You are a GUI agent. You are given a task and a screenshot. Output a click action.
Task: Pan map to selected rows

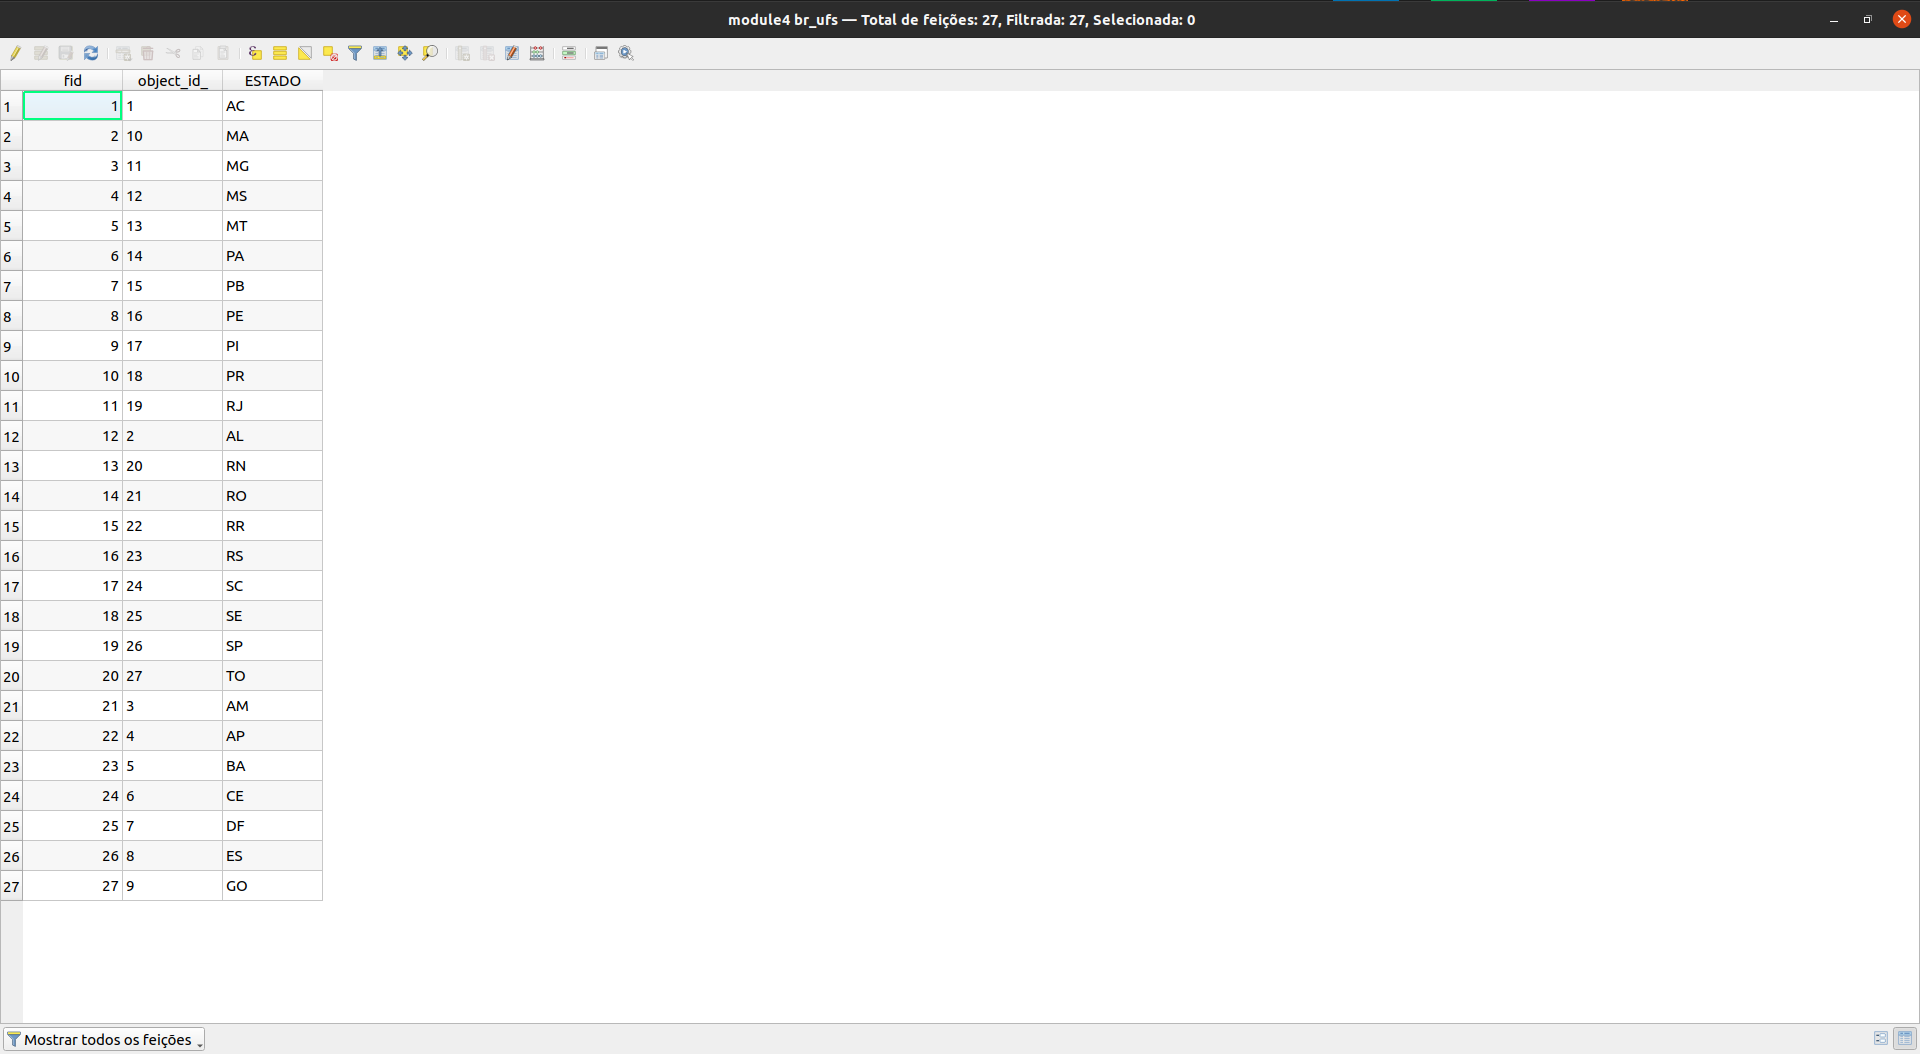point(405,53)
